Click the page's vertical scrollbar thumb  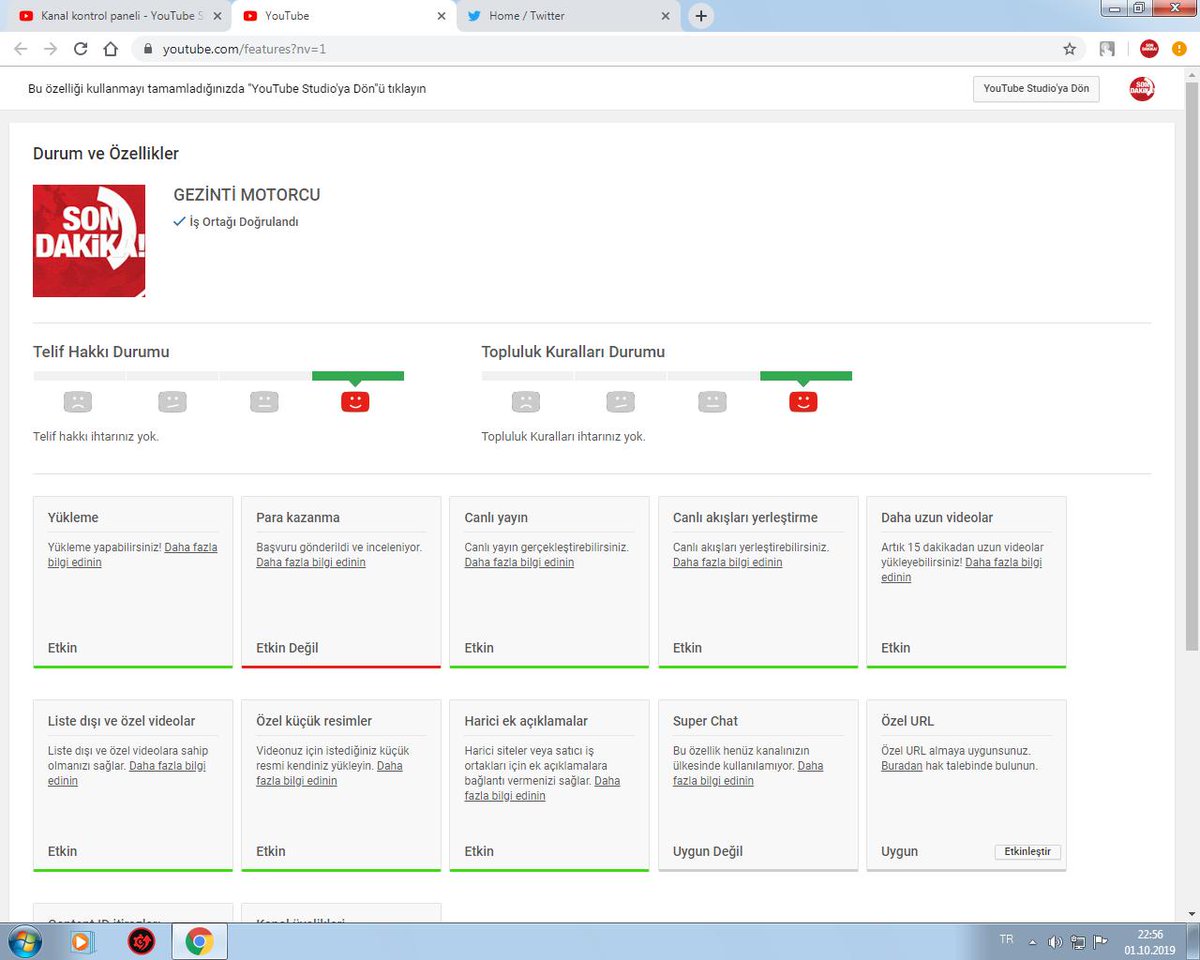pos(1191,365)
